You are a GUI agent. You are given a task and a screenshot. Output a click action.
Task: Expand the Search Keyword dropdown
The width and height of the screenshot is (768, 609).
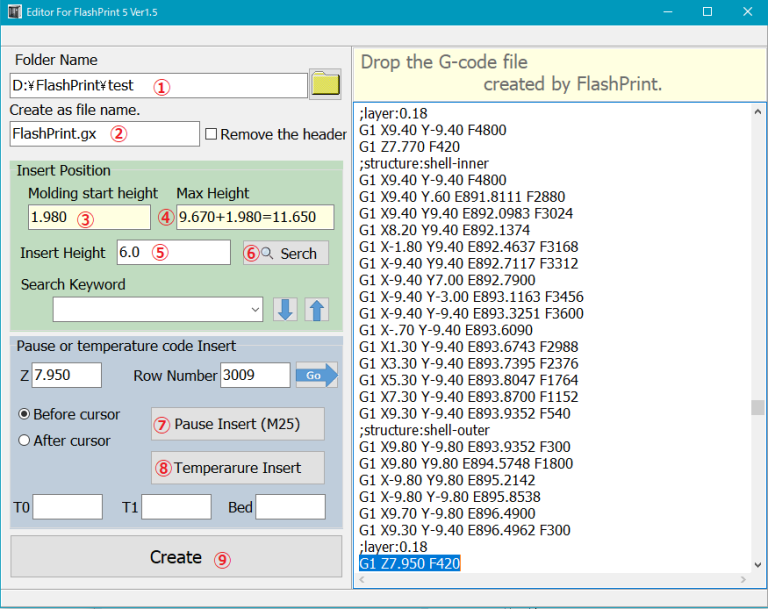pos(257,310)
